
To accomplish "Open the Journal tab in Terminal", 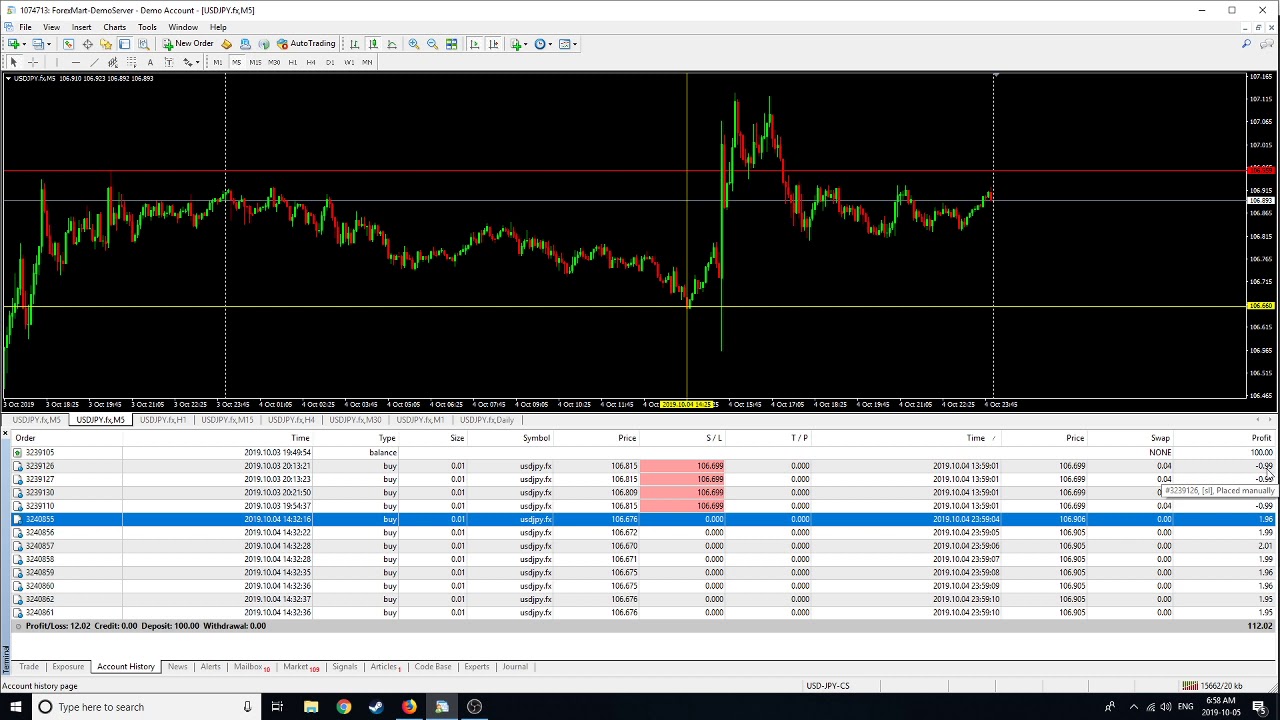I will [515, 667].
